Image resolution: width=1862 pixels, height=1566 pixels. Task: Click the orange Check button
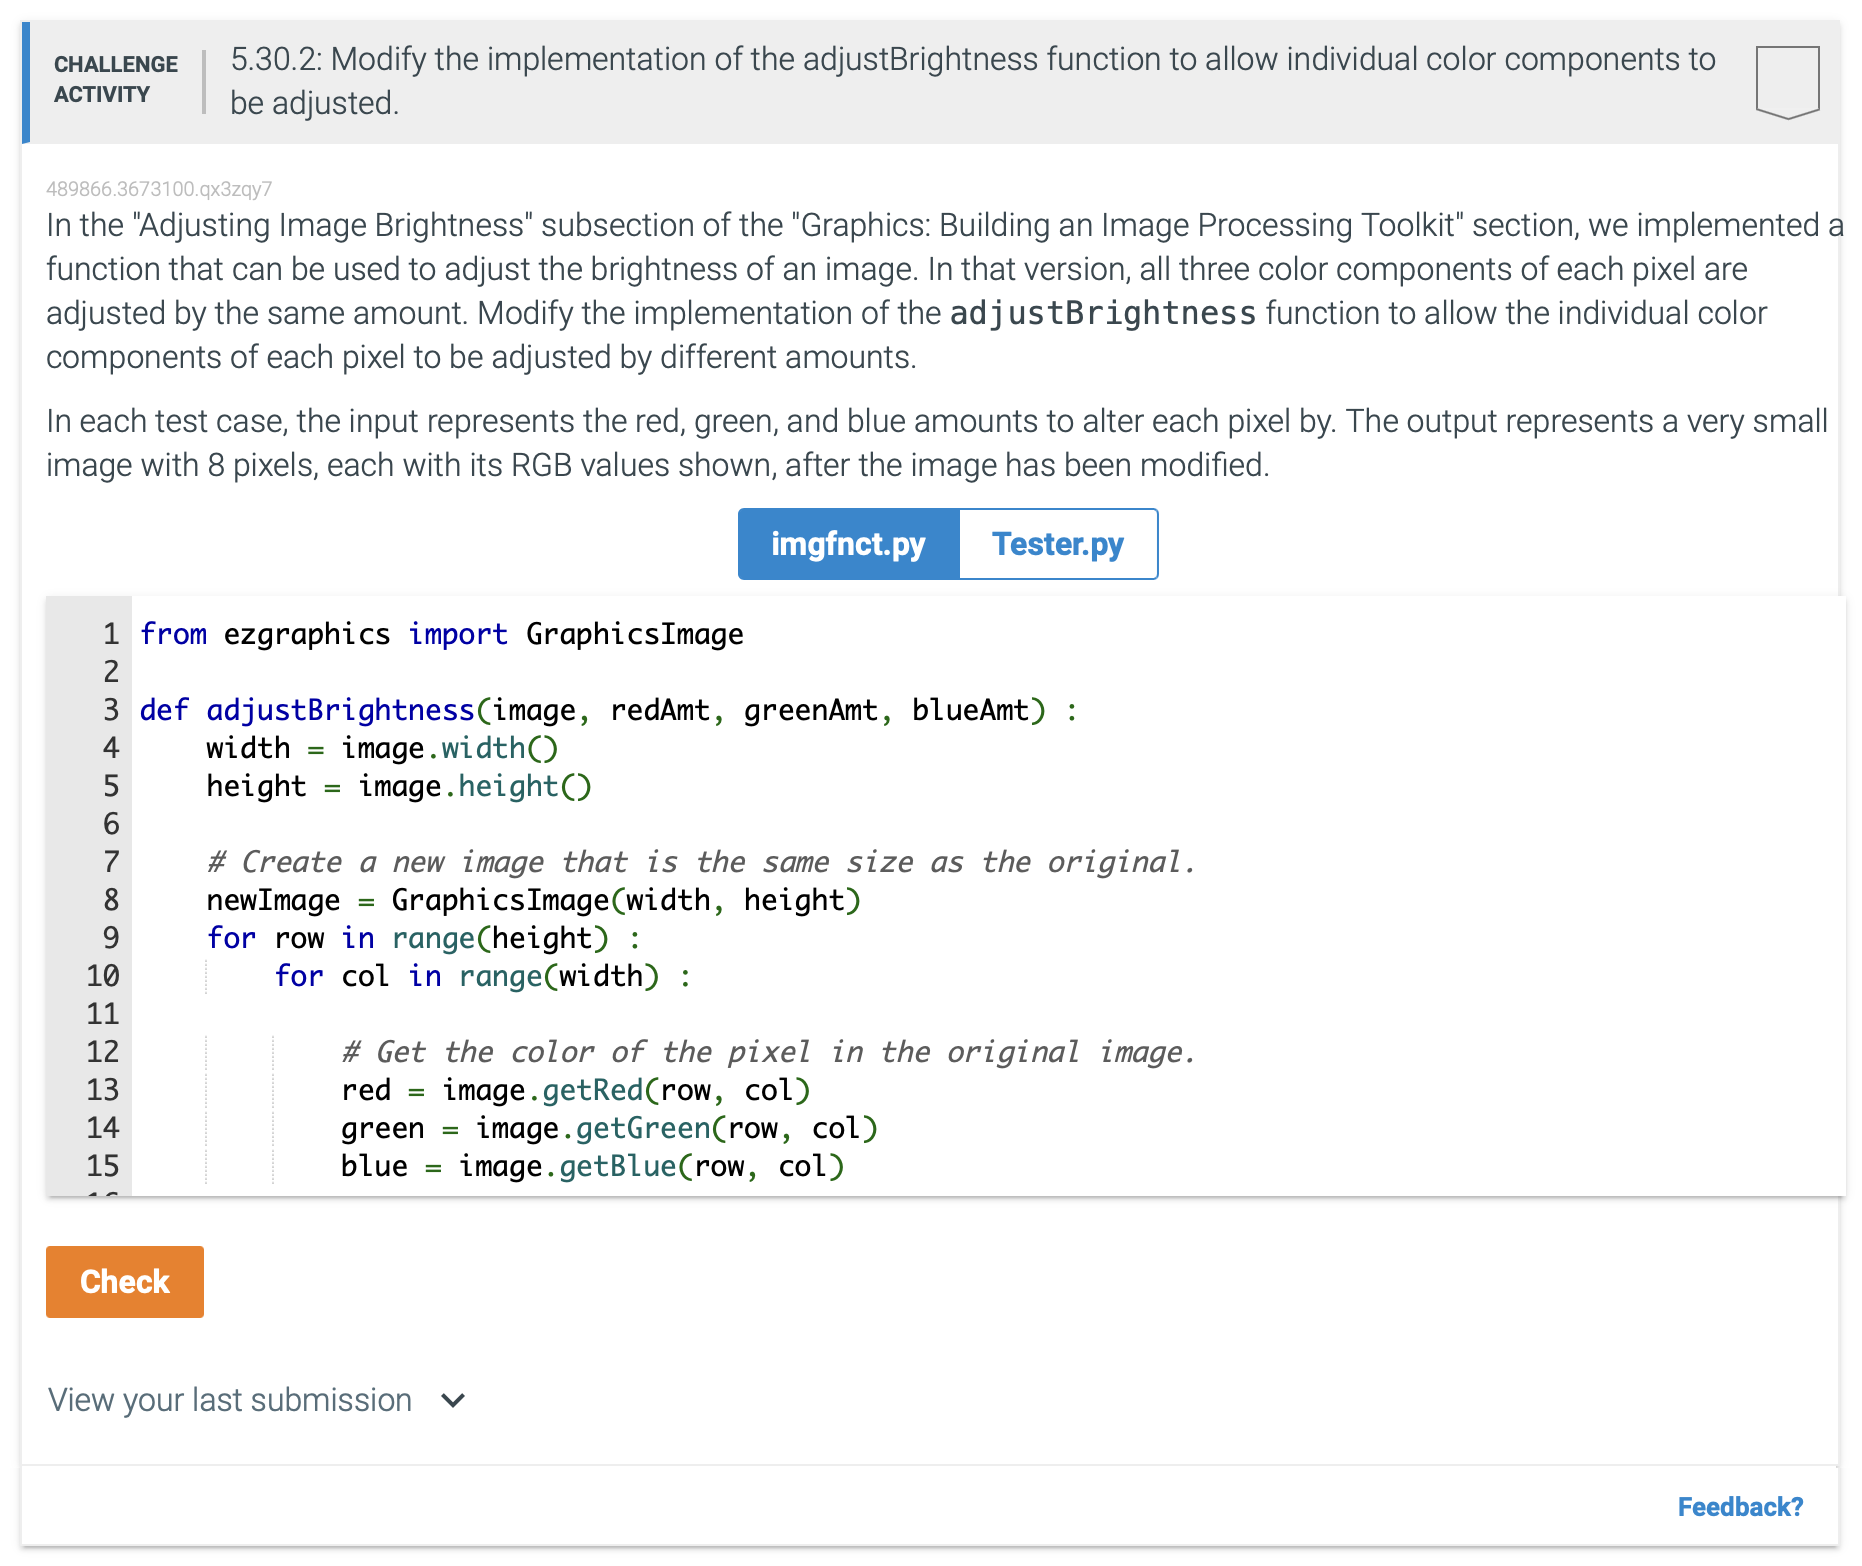tap(124, 1282)
